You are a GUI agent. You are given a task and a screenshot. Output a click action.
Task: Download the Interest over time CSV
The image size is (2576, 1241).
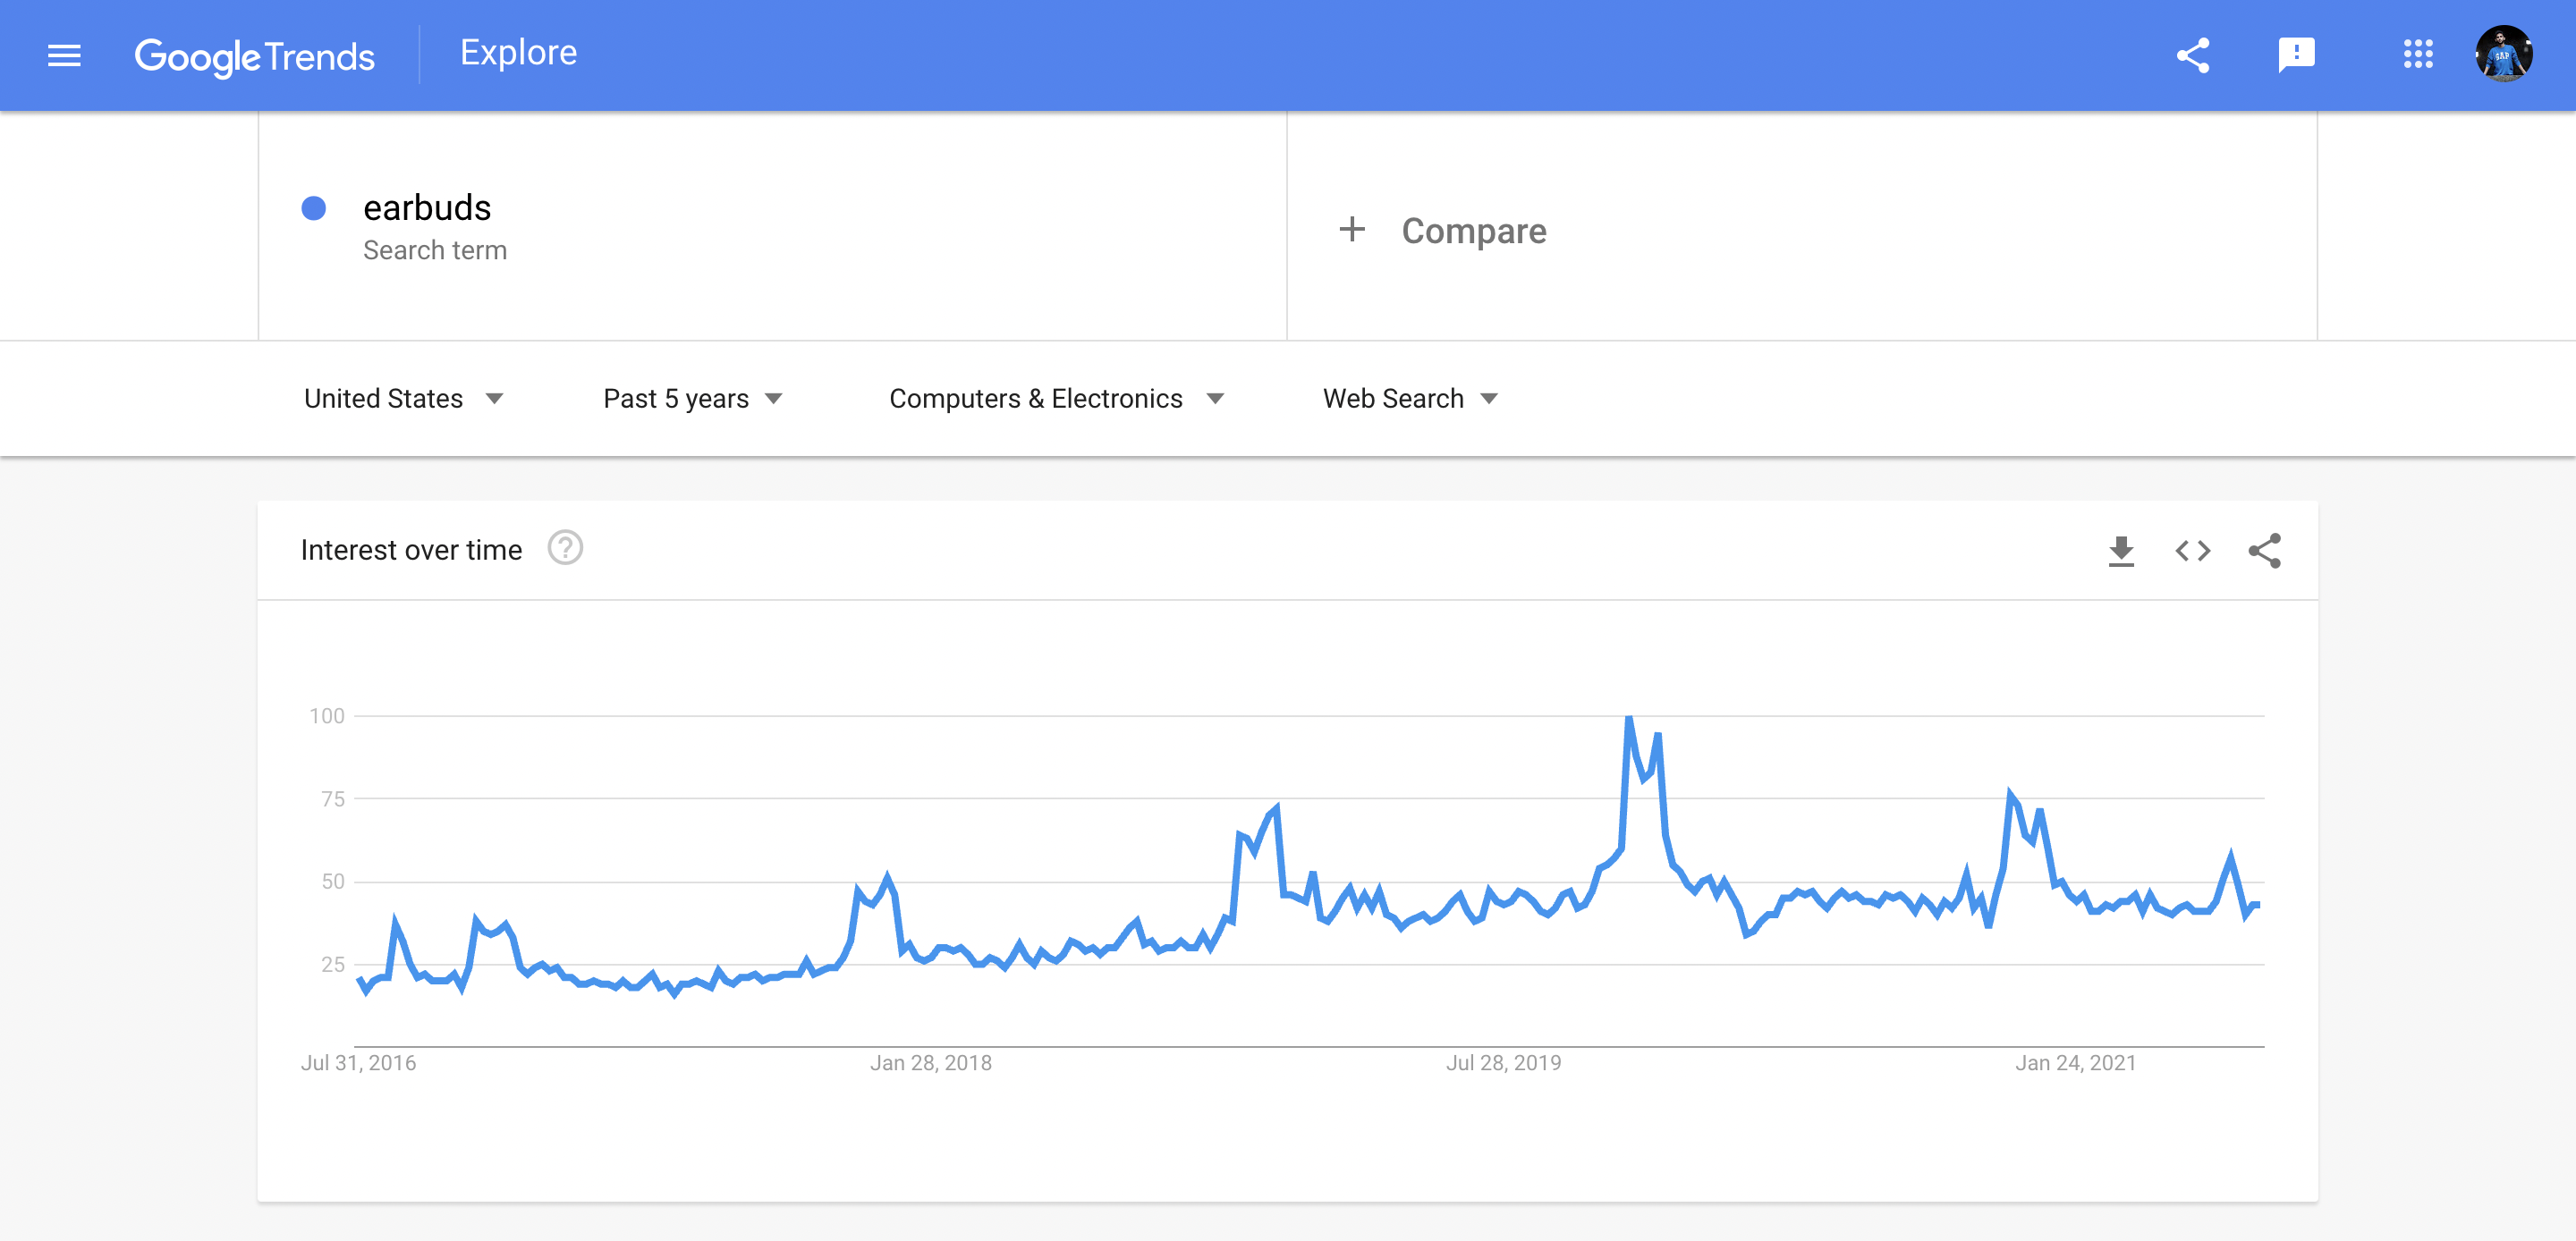tap(2121, 550)
